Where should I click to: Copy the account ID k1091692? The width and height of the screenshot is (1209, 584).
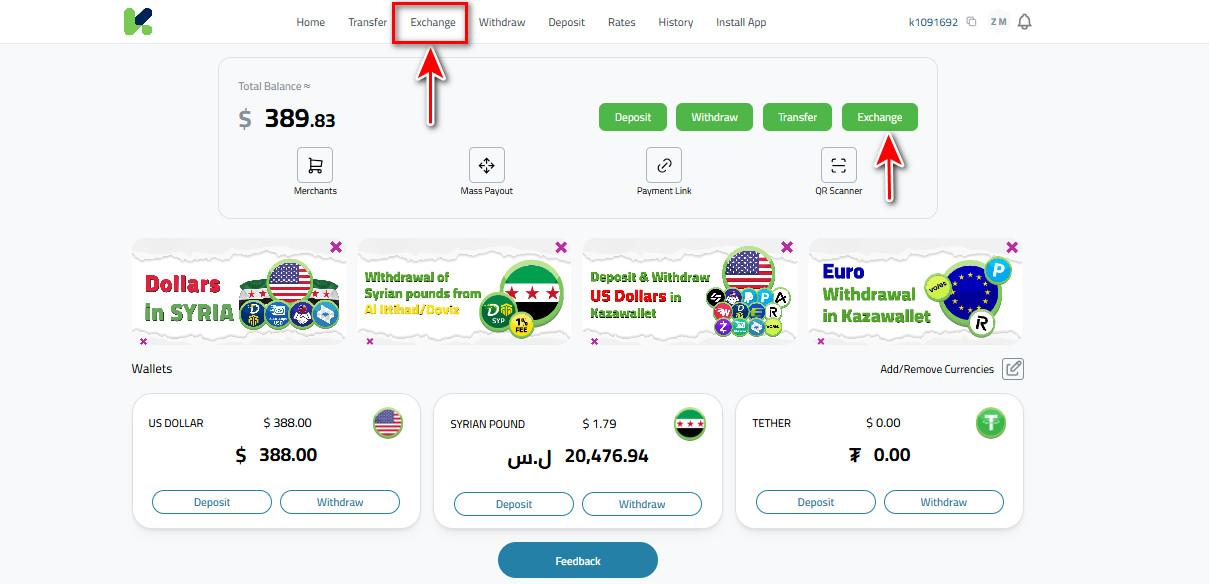[x=971, y=22]
